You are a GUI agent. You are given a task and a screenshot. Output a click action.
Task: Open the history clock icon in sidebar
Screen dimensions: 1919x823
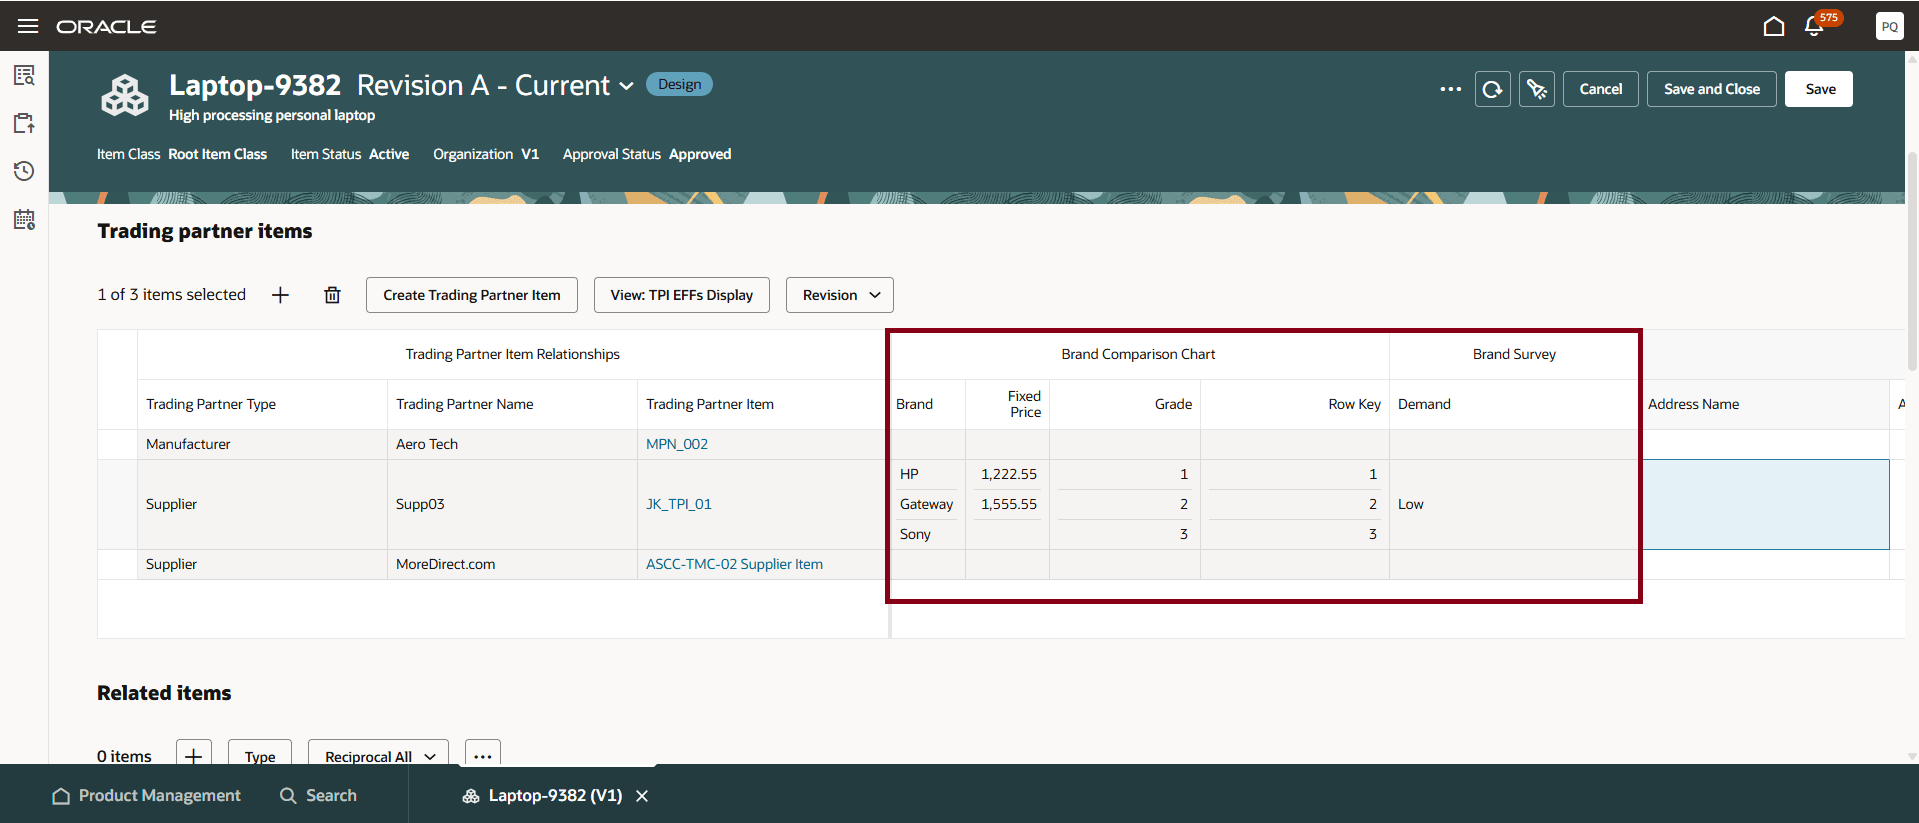(x=24, y=171)
